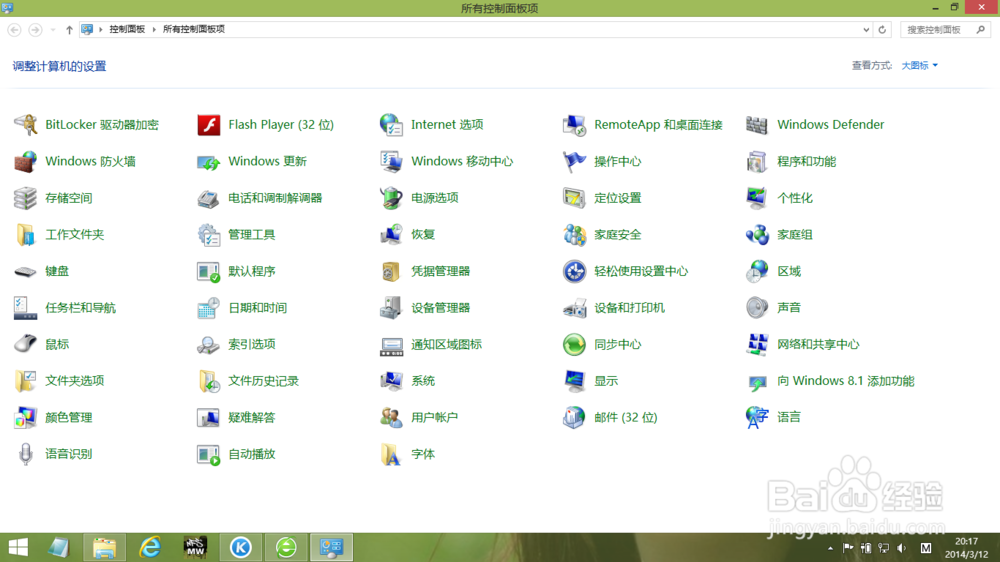Open Internet 选项 globe icon

click(x=391, y=124)
